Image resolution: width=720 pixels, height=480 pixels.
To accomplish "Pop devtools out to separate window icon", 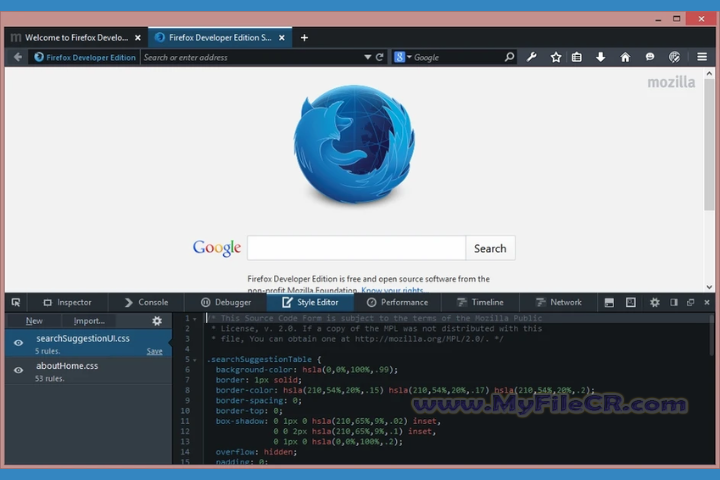I will tap(690, 302).
